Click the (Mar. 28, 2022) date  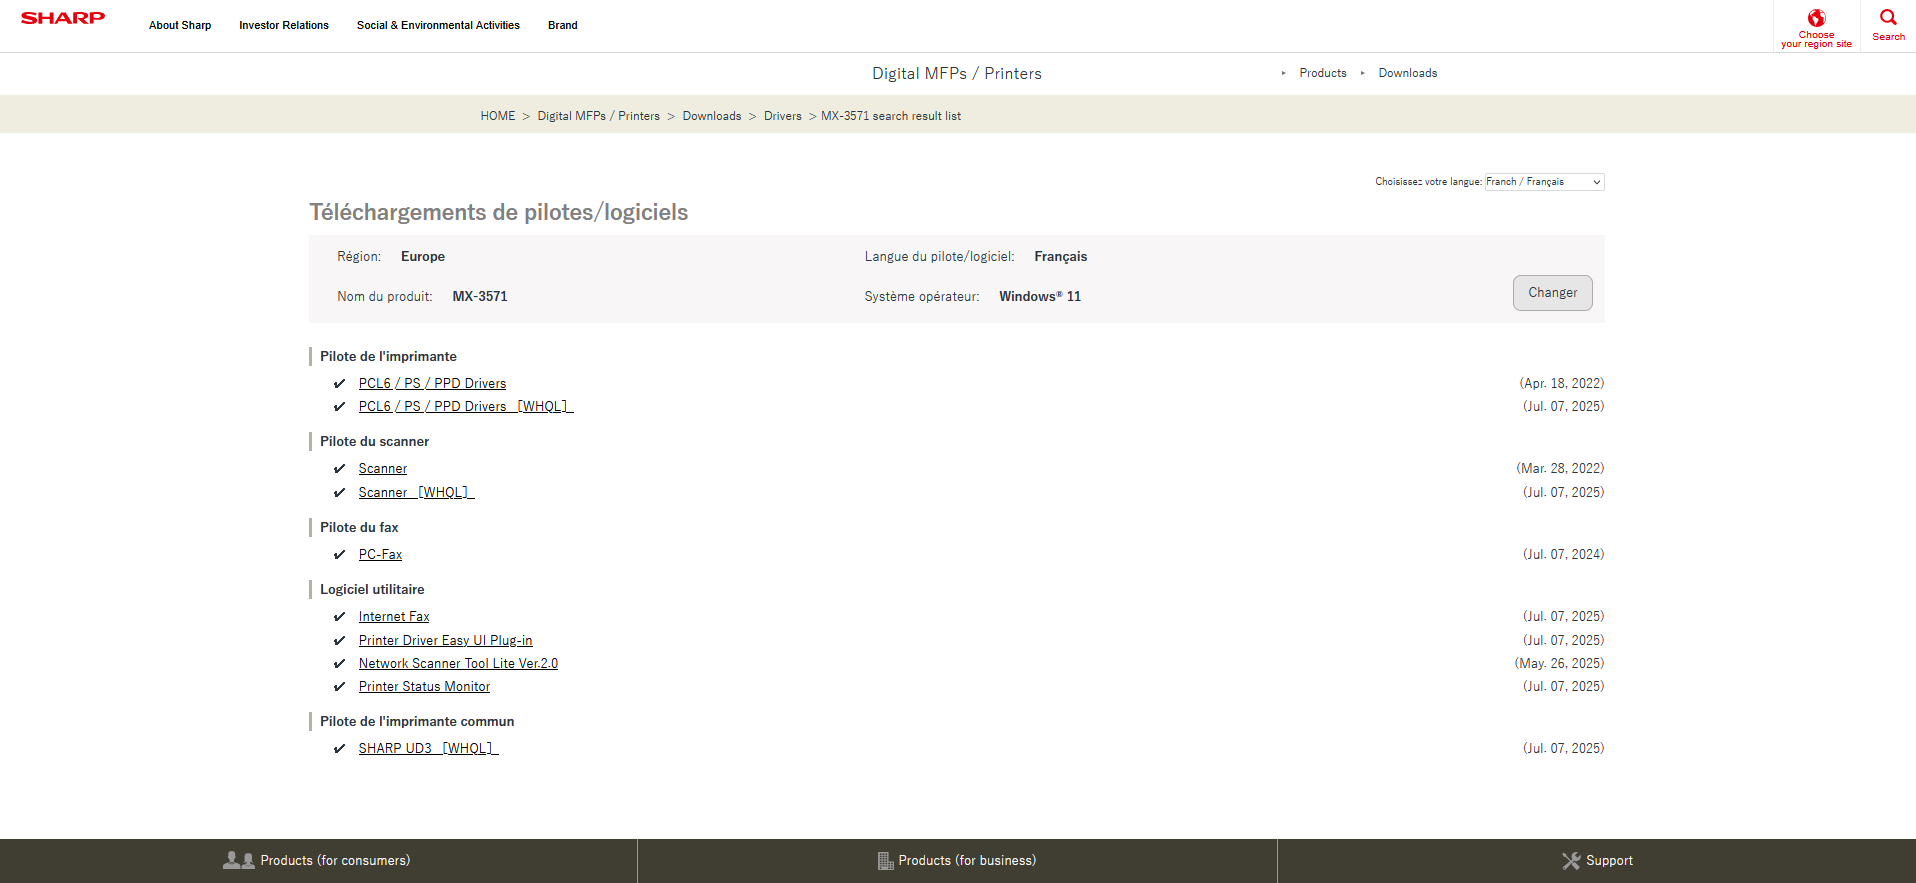point(1560,468)
